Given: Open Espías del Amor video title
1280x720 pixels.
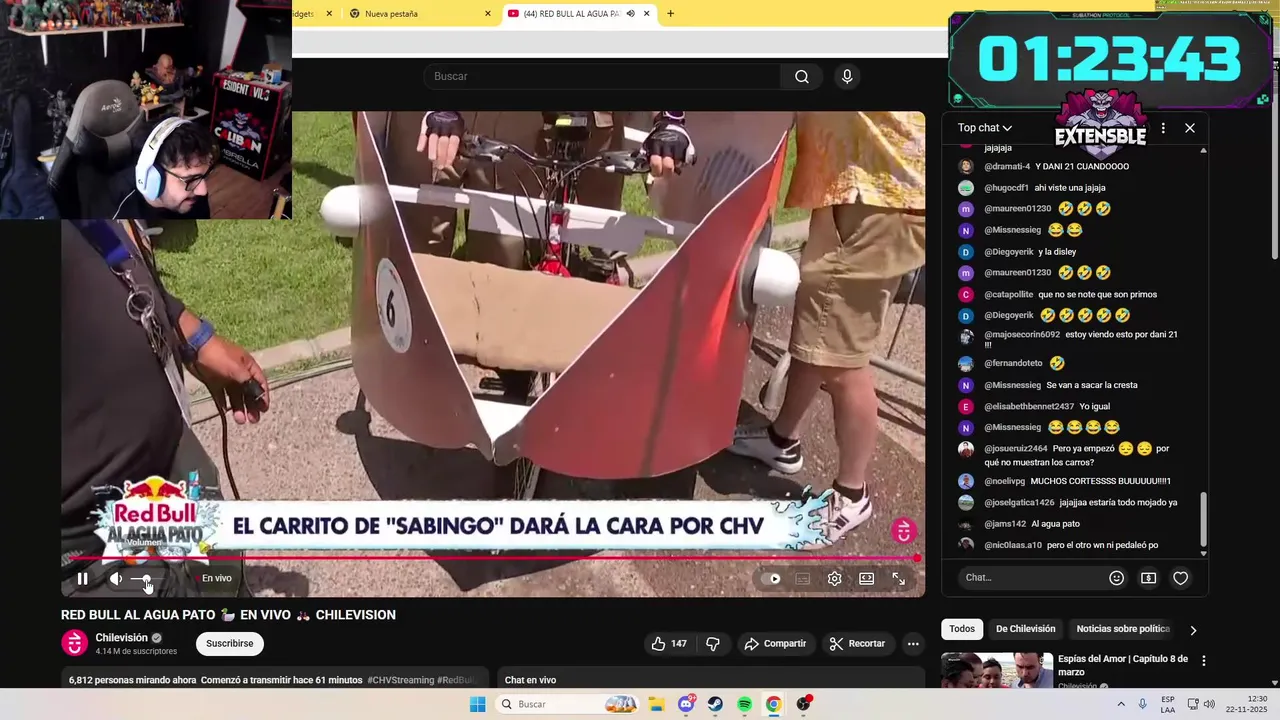Looking at the screenshot, I should pos(1123,665).
